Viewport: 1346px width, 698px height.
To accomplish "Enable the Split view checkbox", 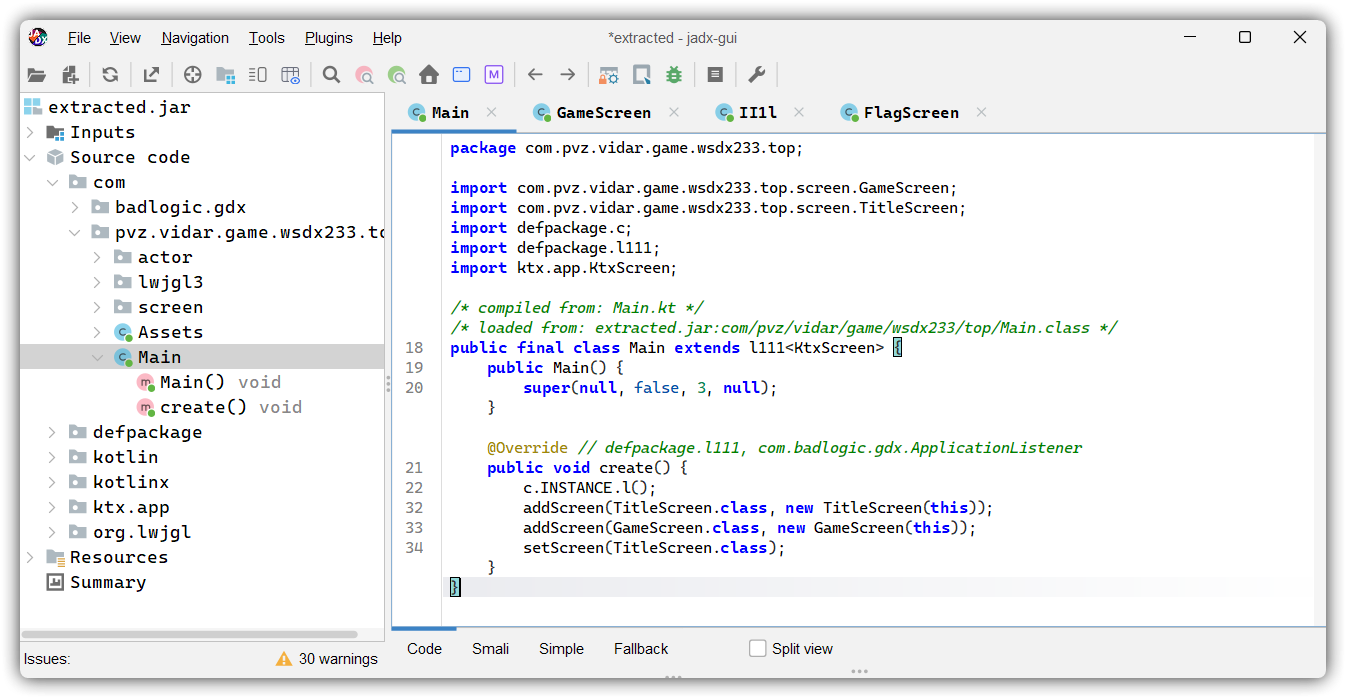I will point(758,648).
